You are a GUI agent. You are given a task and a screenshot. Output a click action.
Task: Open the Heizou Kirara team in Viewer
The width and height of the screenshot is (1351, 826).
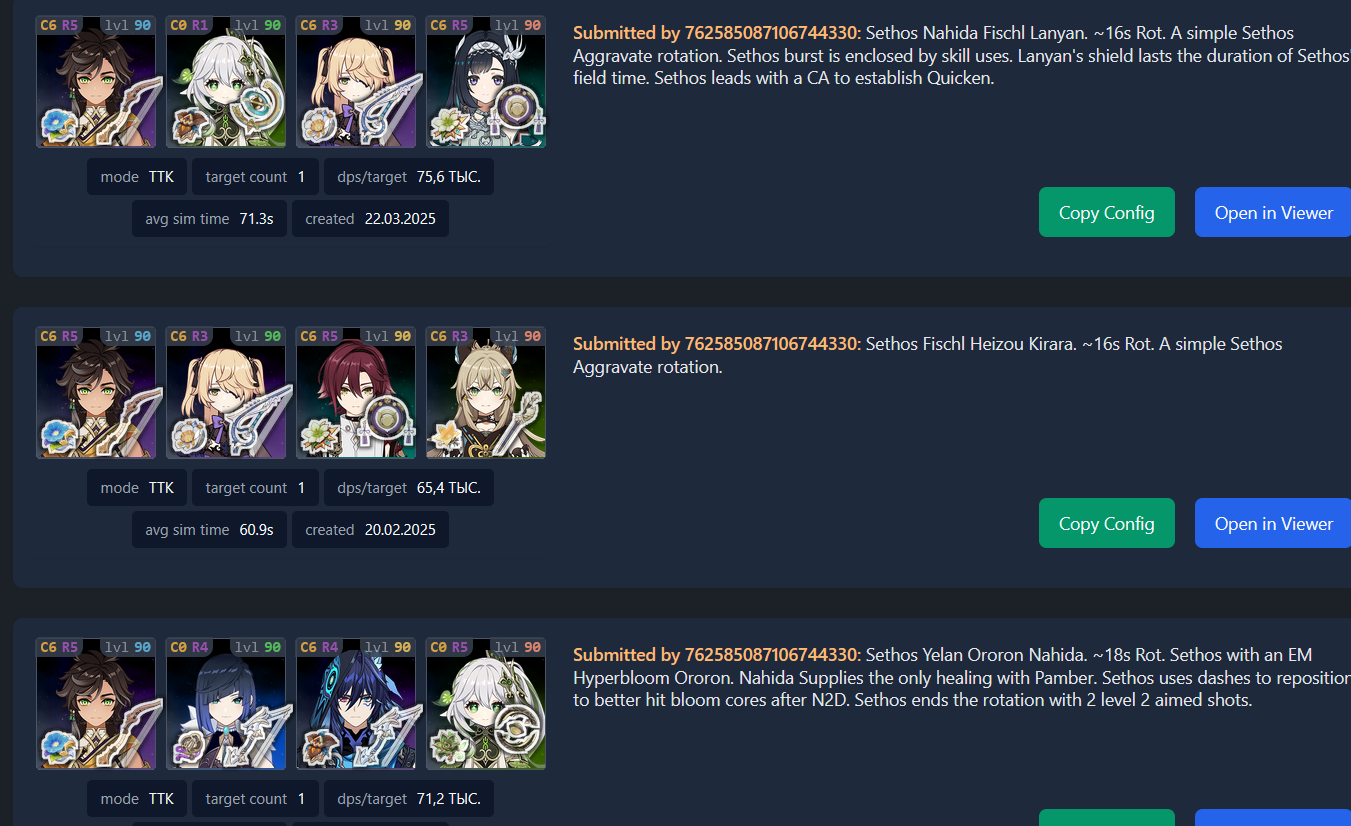click(1273, 523)
